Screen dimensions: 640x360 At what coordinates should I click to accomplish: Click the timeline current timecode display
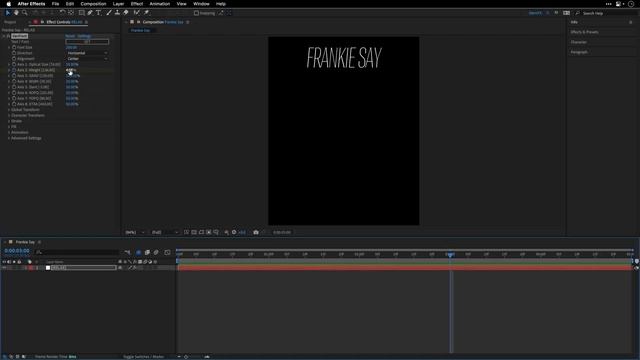tap(17, 251)
